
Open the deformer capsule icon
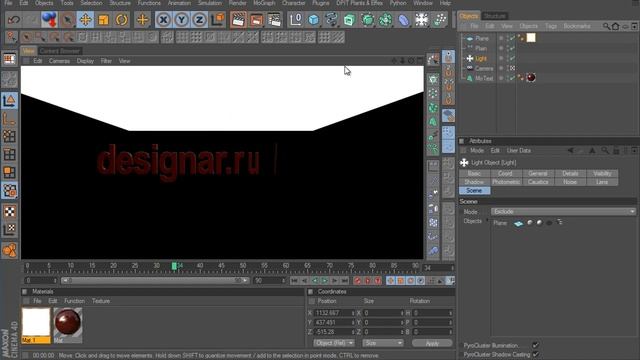pos(403,20)
